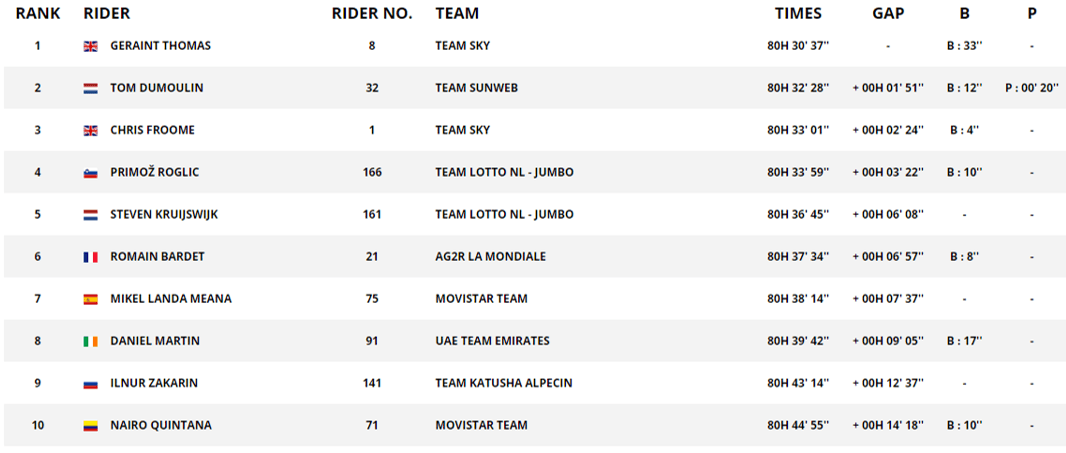Viewport: 1066px width, 453px height.
Task: Click the GAP column header
Action: pyautogui.click(x=887, y=14)
